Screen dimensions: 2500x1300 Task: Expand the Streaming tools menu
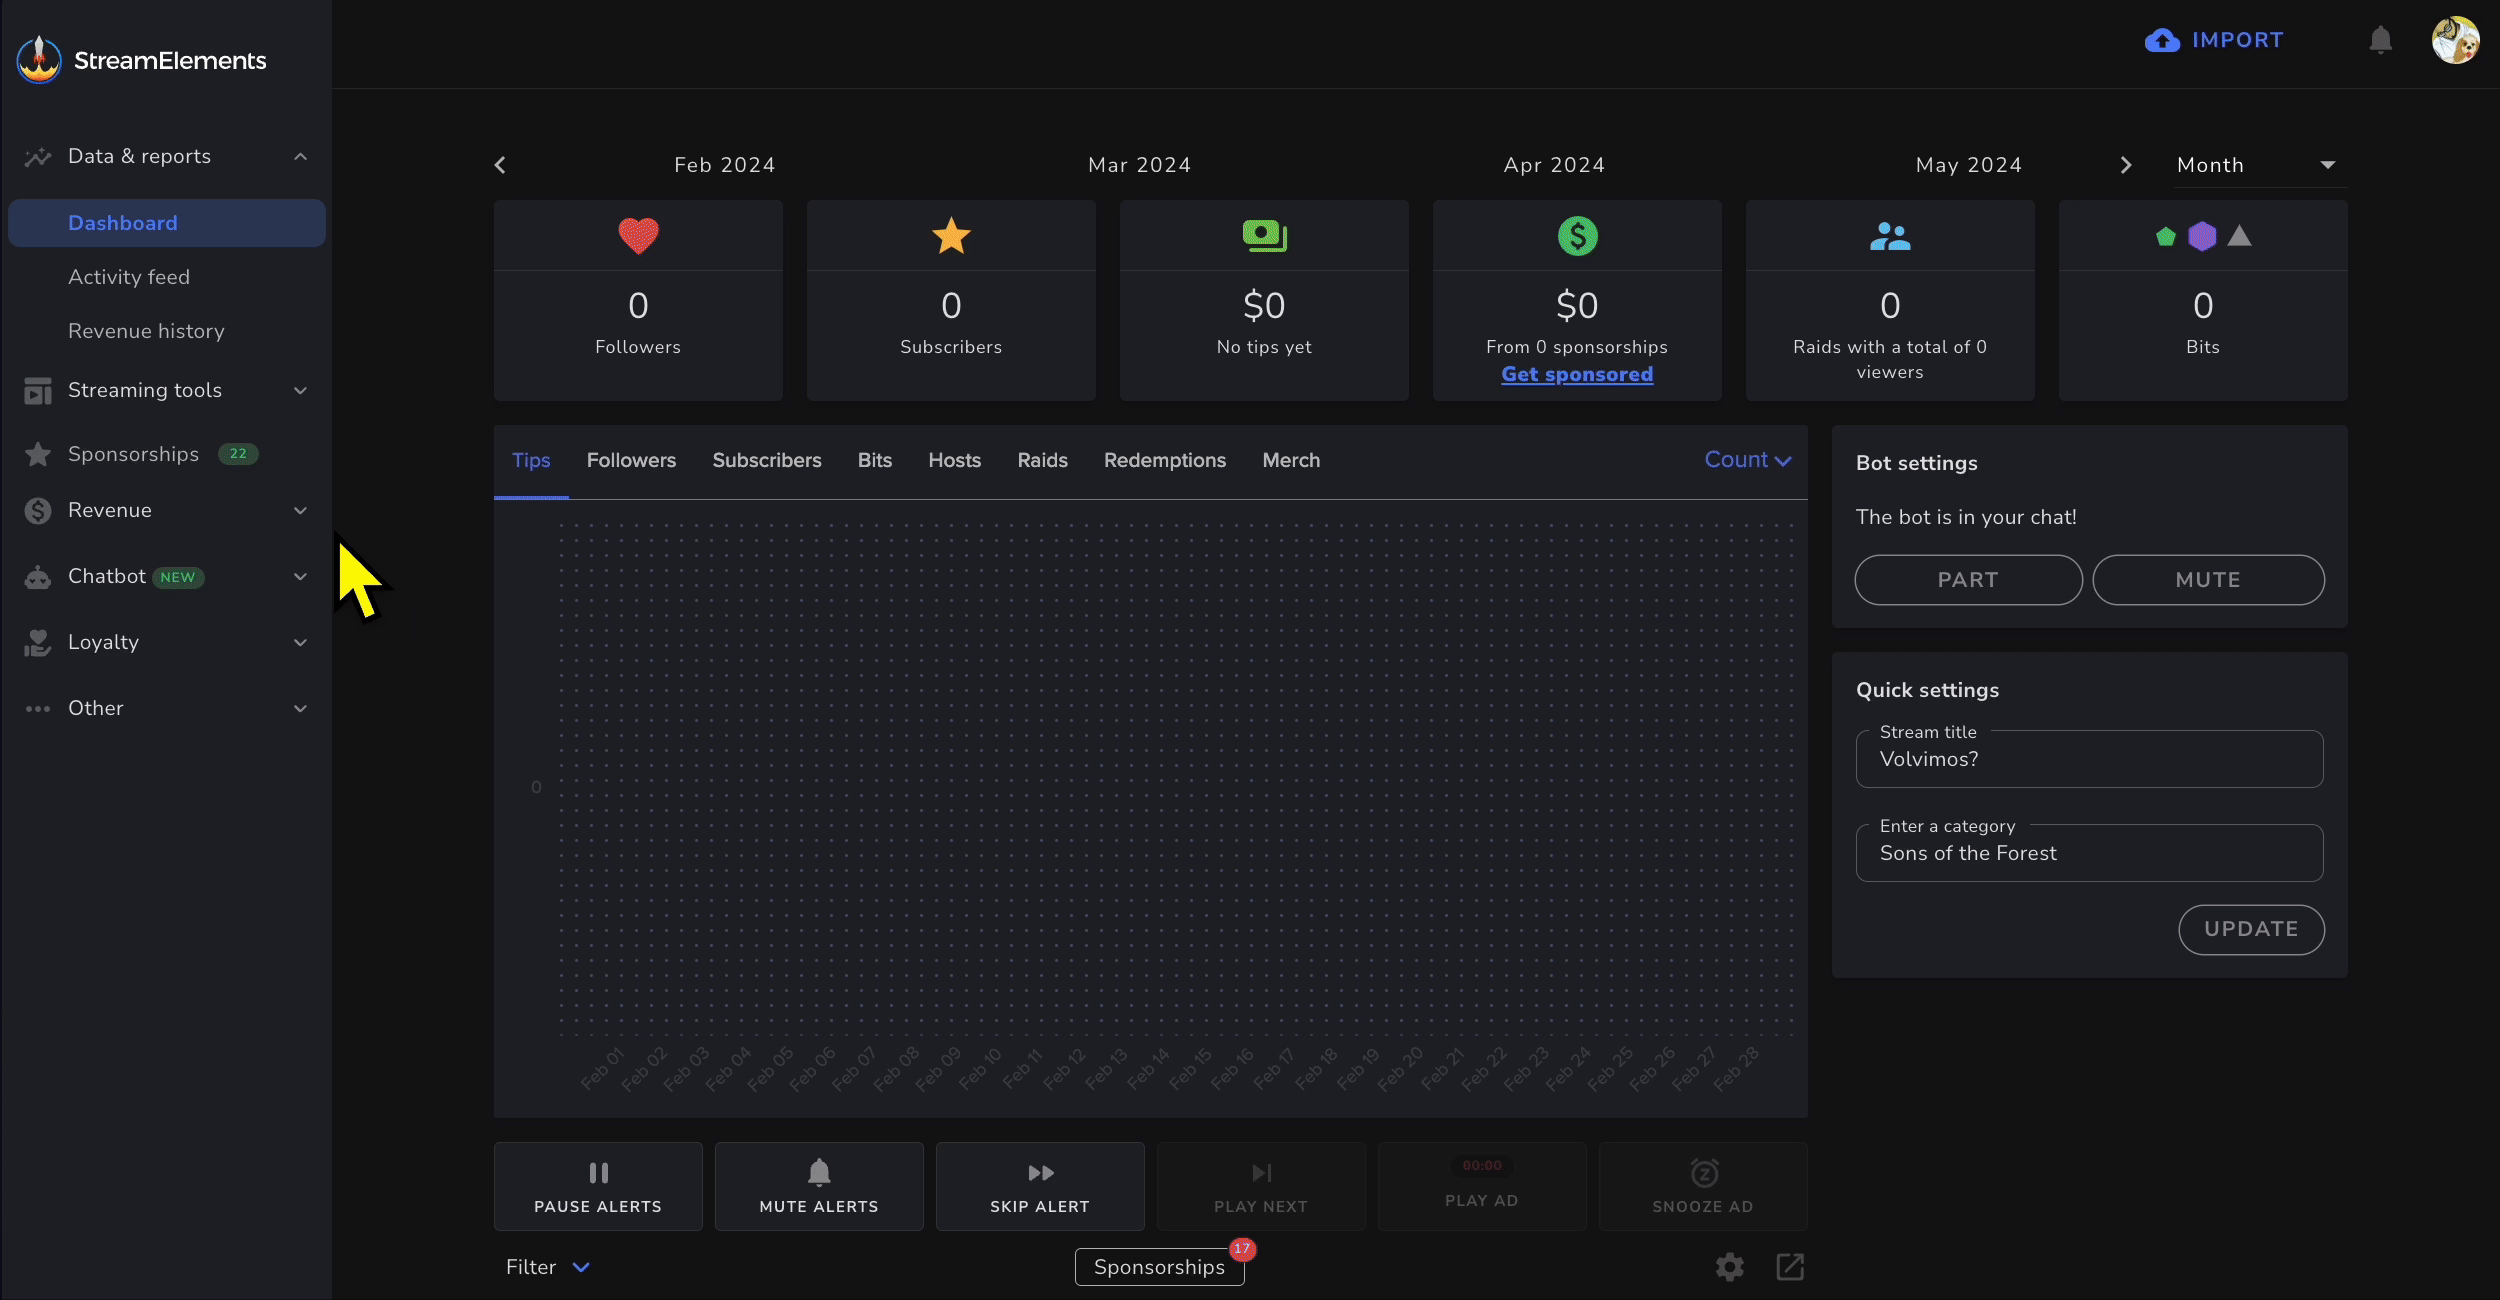click(300, 390)
